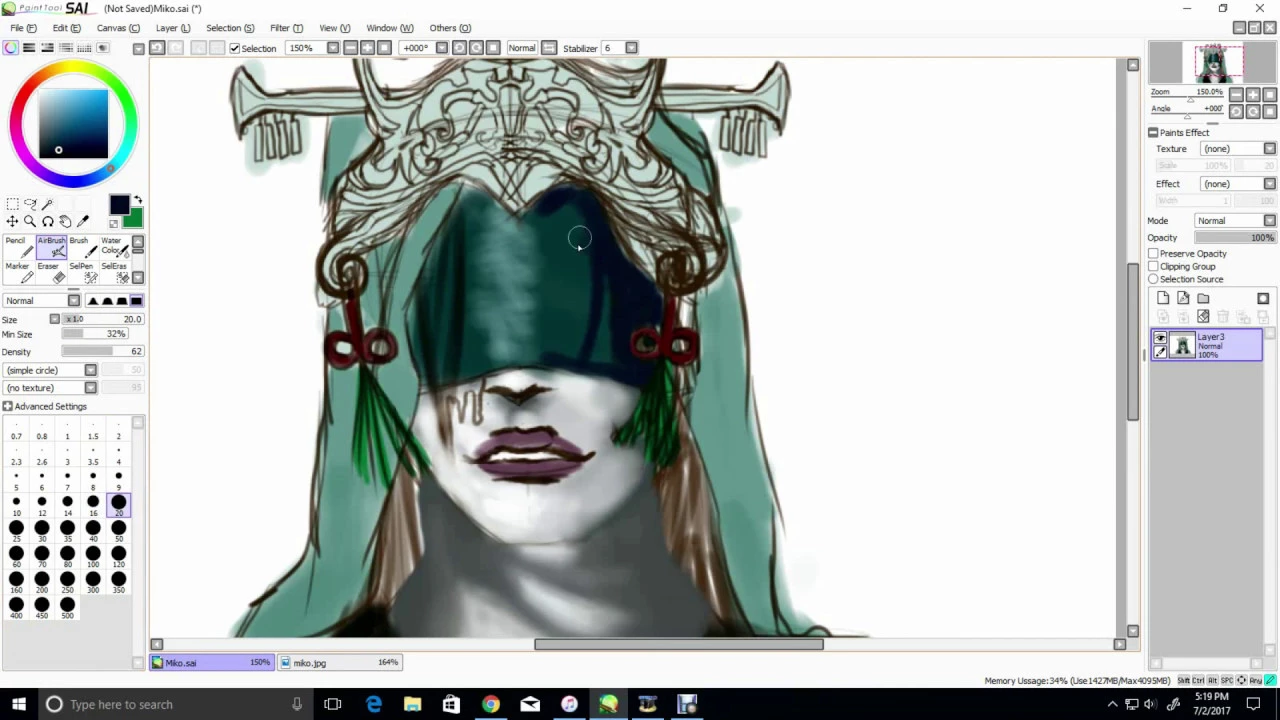
Task: Hide Layer3 with eye icon
Action: (1160, 339)
